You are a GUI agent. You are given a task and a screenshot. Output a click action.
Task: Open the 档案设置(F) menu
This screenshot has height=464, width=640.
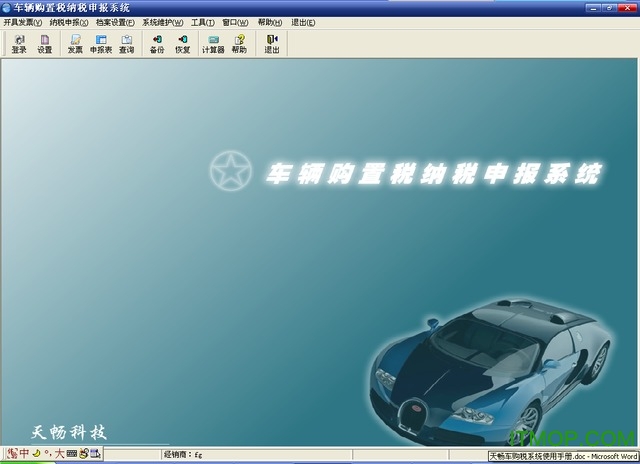pos(116,22)
